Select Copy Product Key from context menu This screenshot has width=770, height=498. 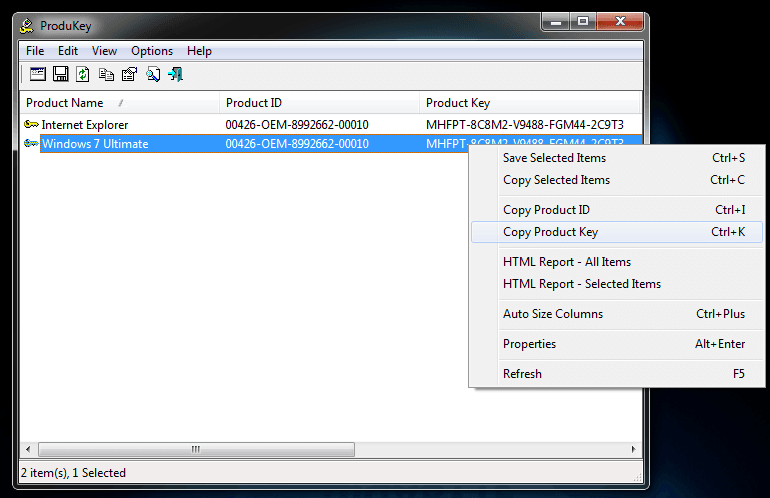click(617, 232)
